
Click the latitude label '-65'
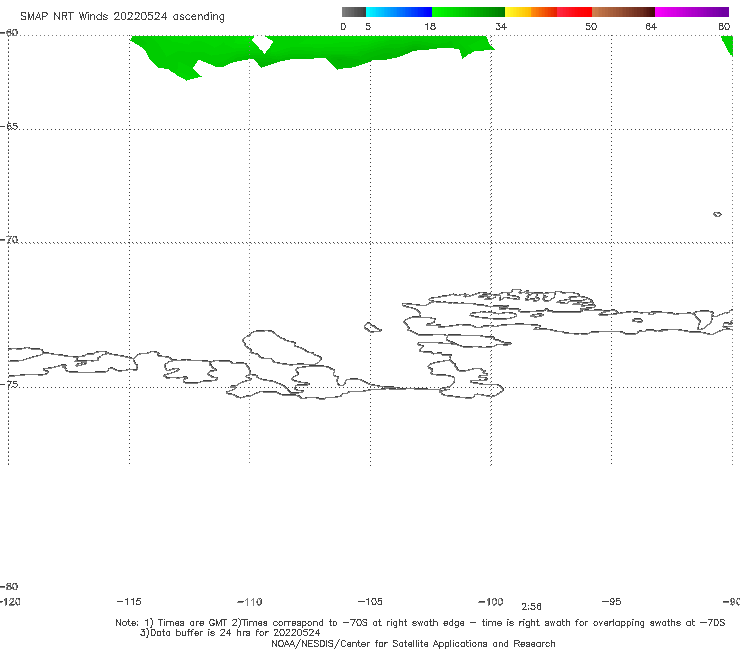click(9, 127)
